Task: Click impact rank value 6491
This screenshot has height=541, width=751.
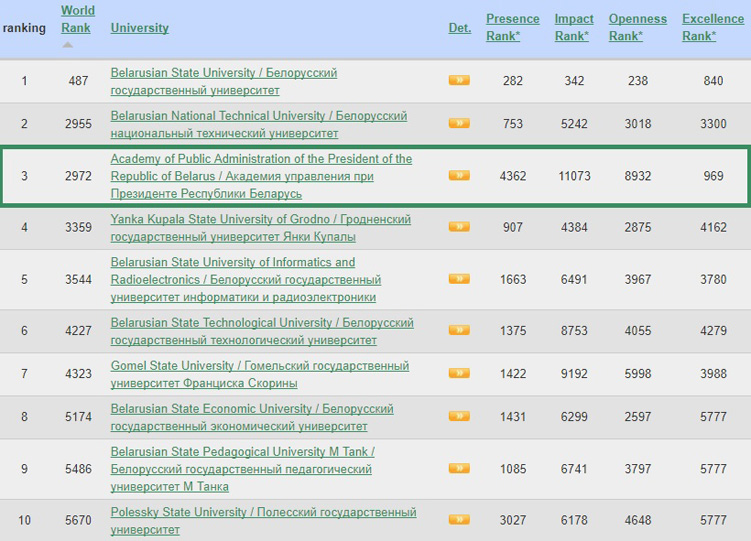Action: point(574,279)
